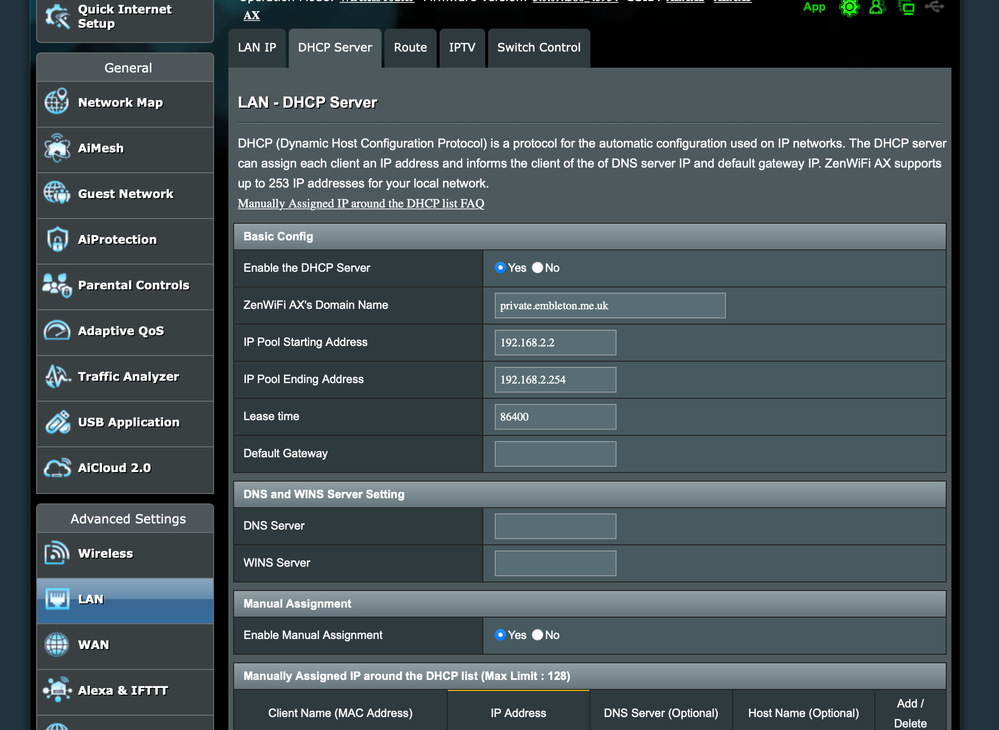Click the green gear icon in header
This screenshot has height=730, width=999.
(x=849, y=8)
